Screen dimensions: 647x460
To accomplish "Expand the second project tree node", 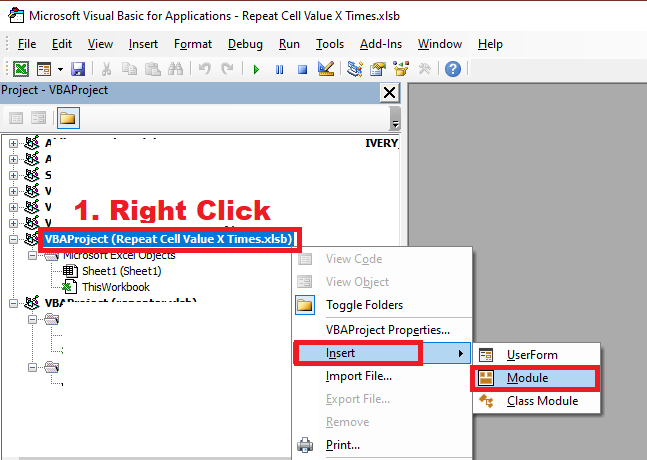I will pyautogui.click(x=13, y=159).
